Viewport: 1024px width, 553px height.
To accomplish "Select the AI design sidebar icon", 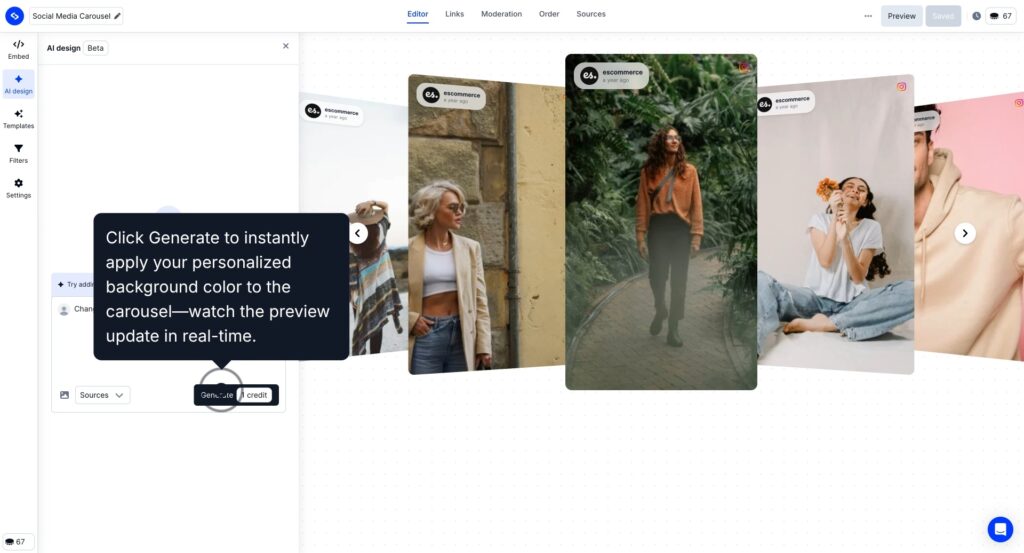I will [18, 84].
